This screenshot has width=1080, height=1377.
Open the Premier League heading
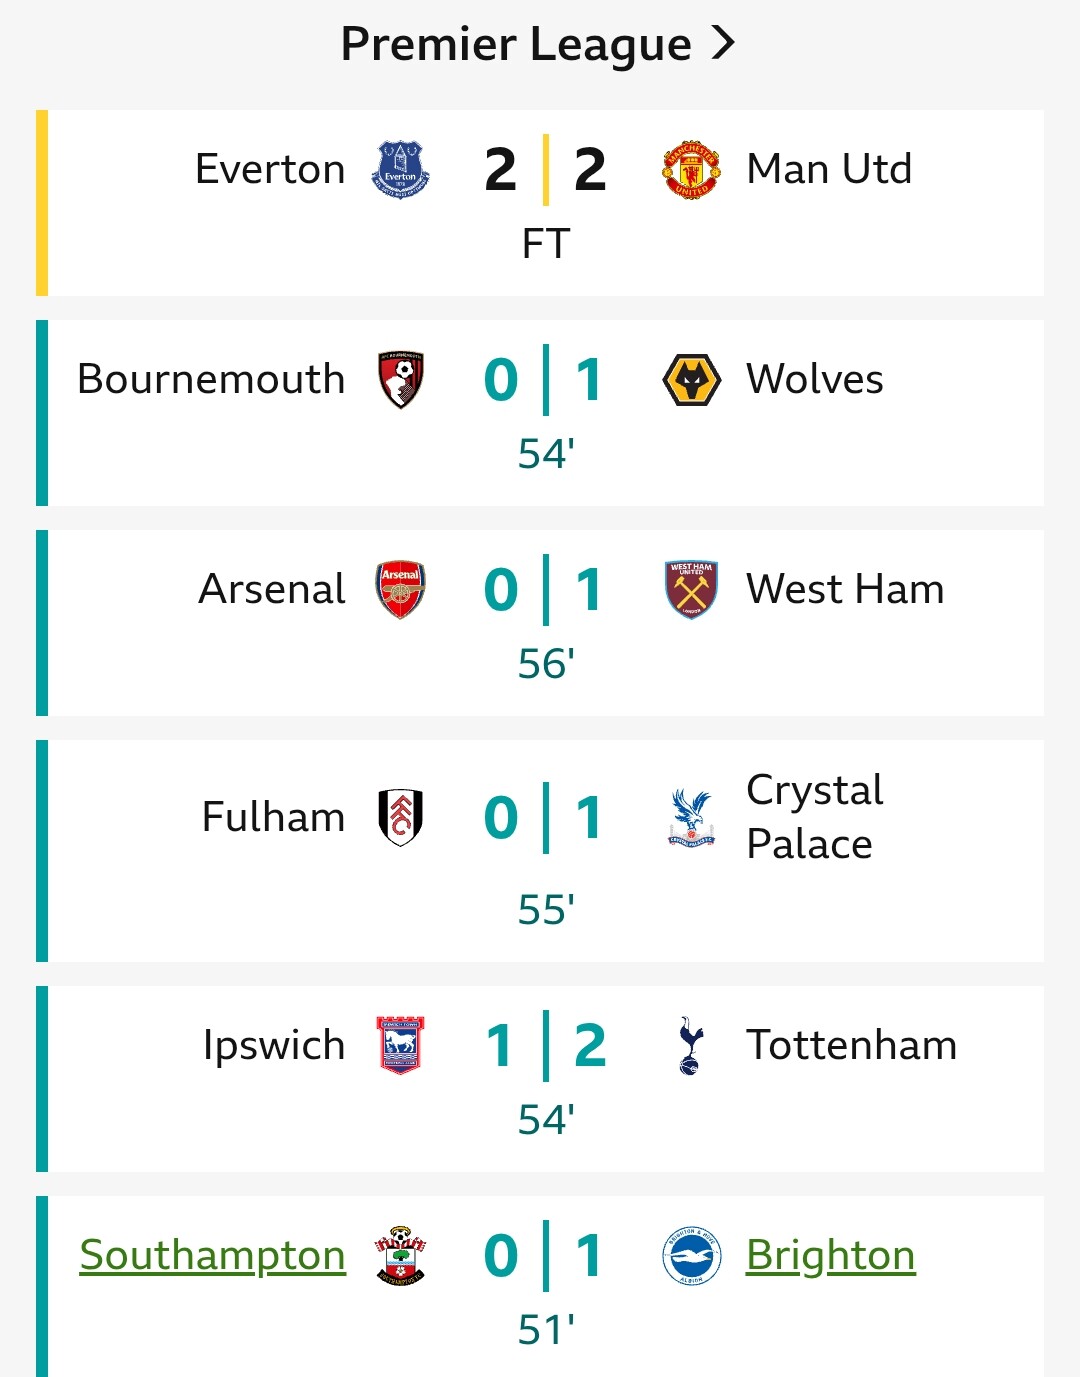516,44
